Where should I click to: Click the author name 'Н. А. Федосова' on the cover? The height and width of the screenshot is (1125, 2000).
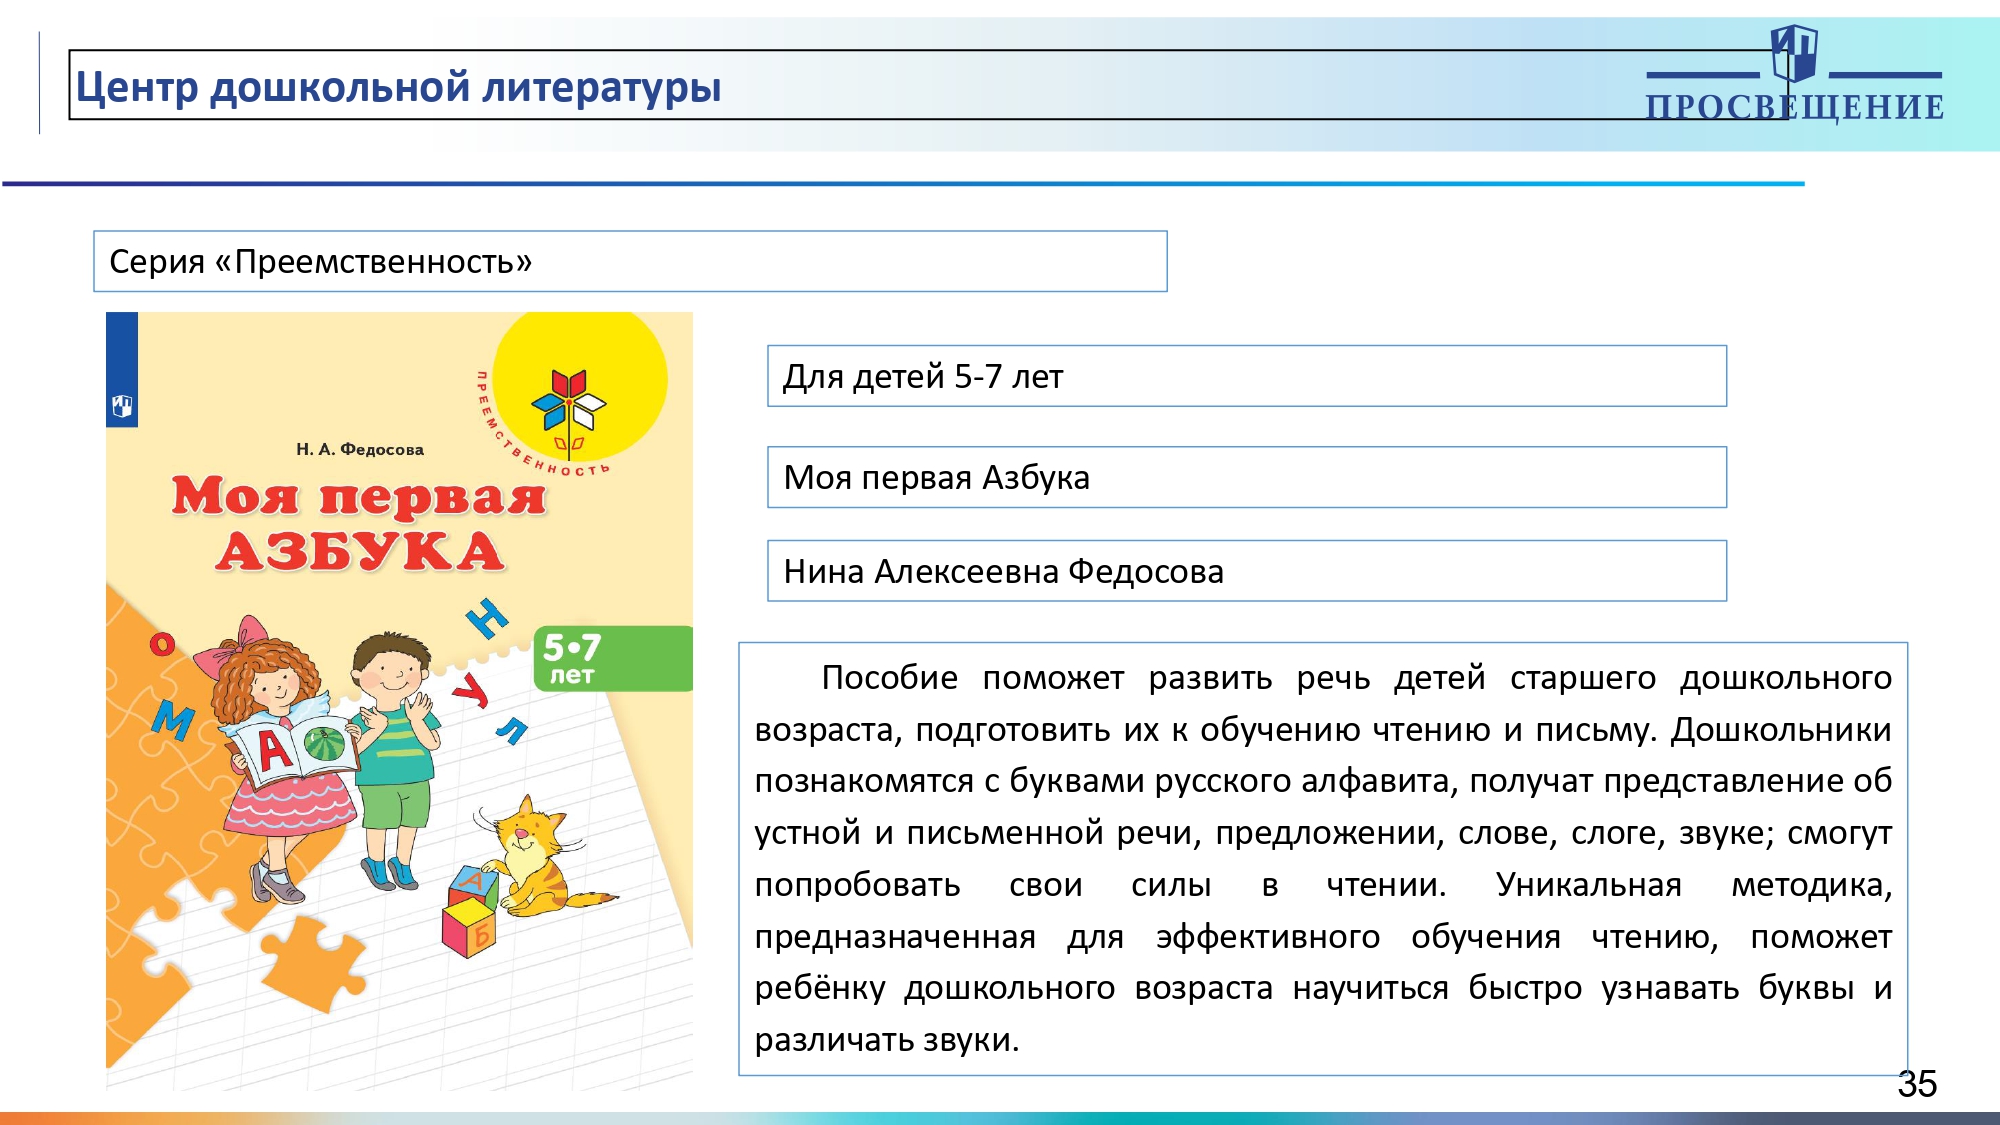(x=360, y=450)
